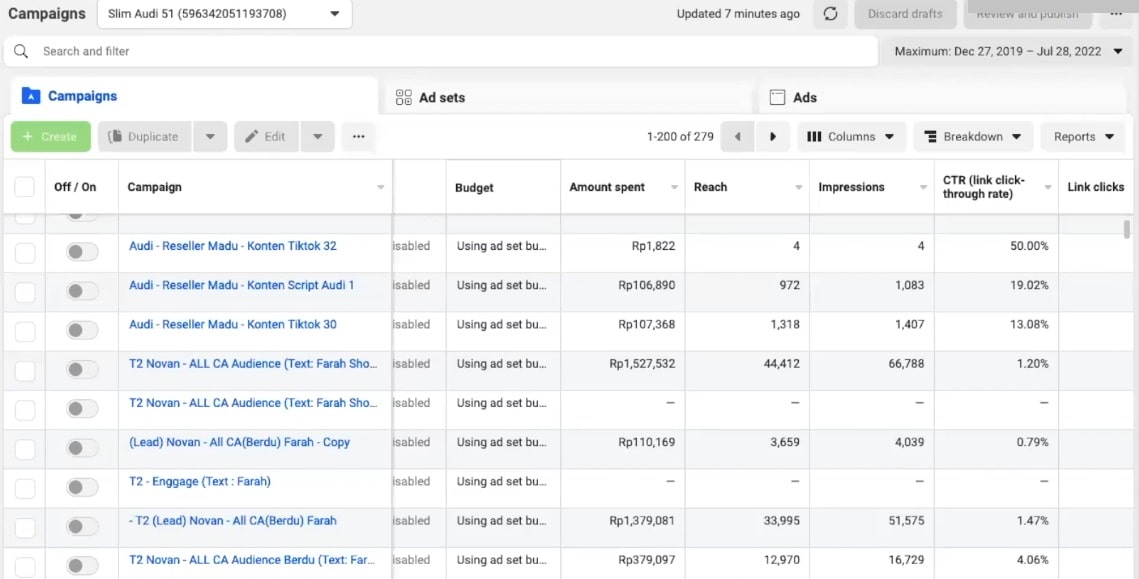Switch to the Campaigns tab

194,97
